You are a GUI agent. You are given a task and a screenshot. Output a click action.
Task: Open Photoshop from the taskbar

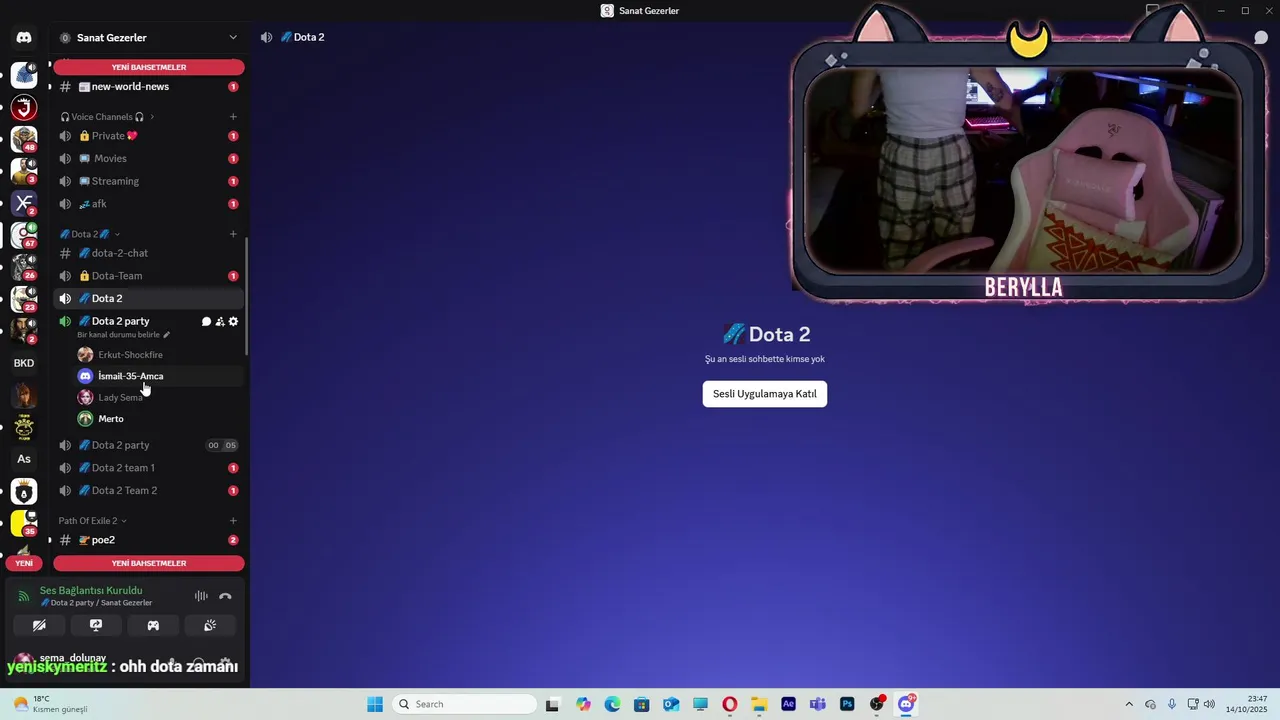tap(847, 704)
